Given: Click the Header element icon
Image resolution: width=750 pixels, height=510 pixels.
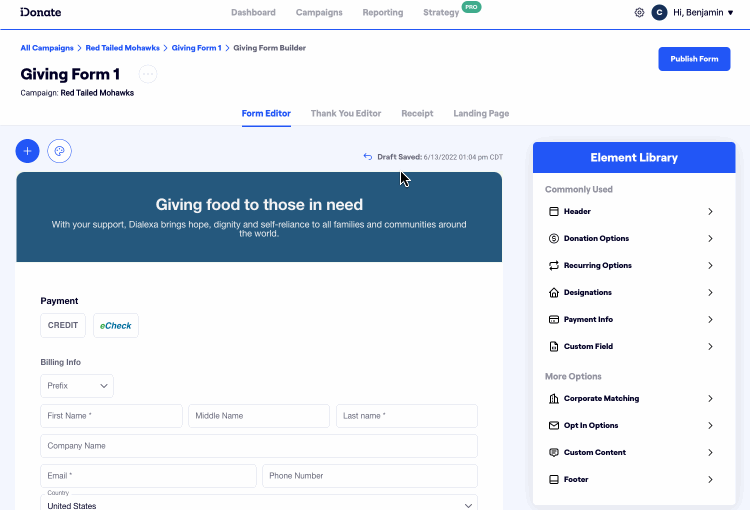Looking at the screenshot, I should (x=553, y=211).
